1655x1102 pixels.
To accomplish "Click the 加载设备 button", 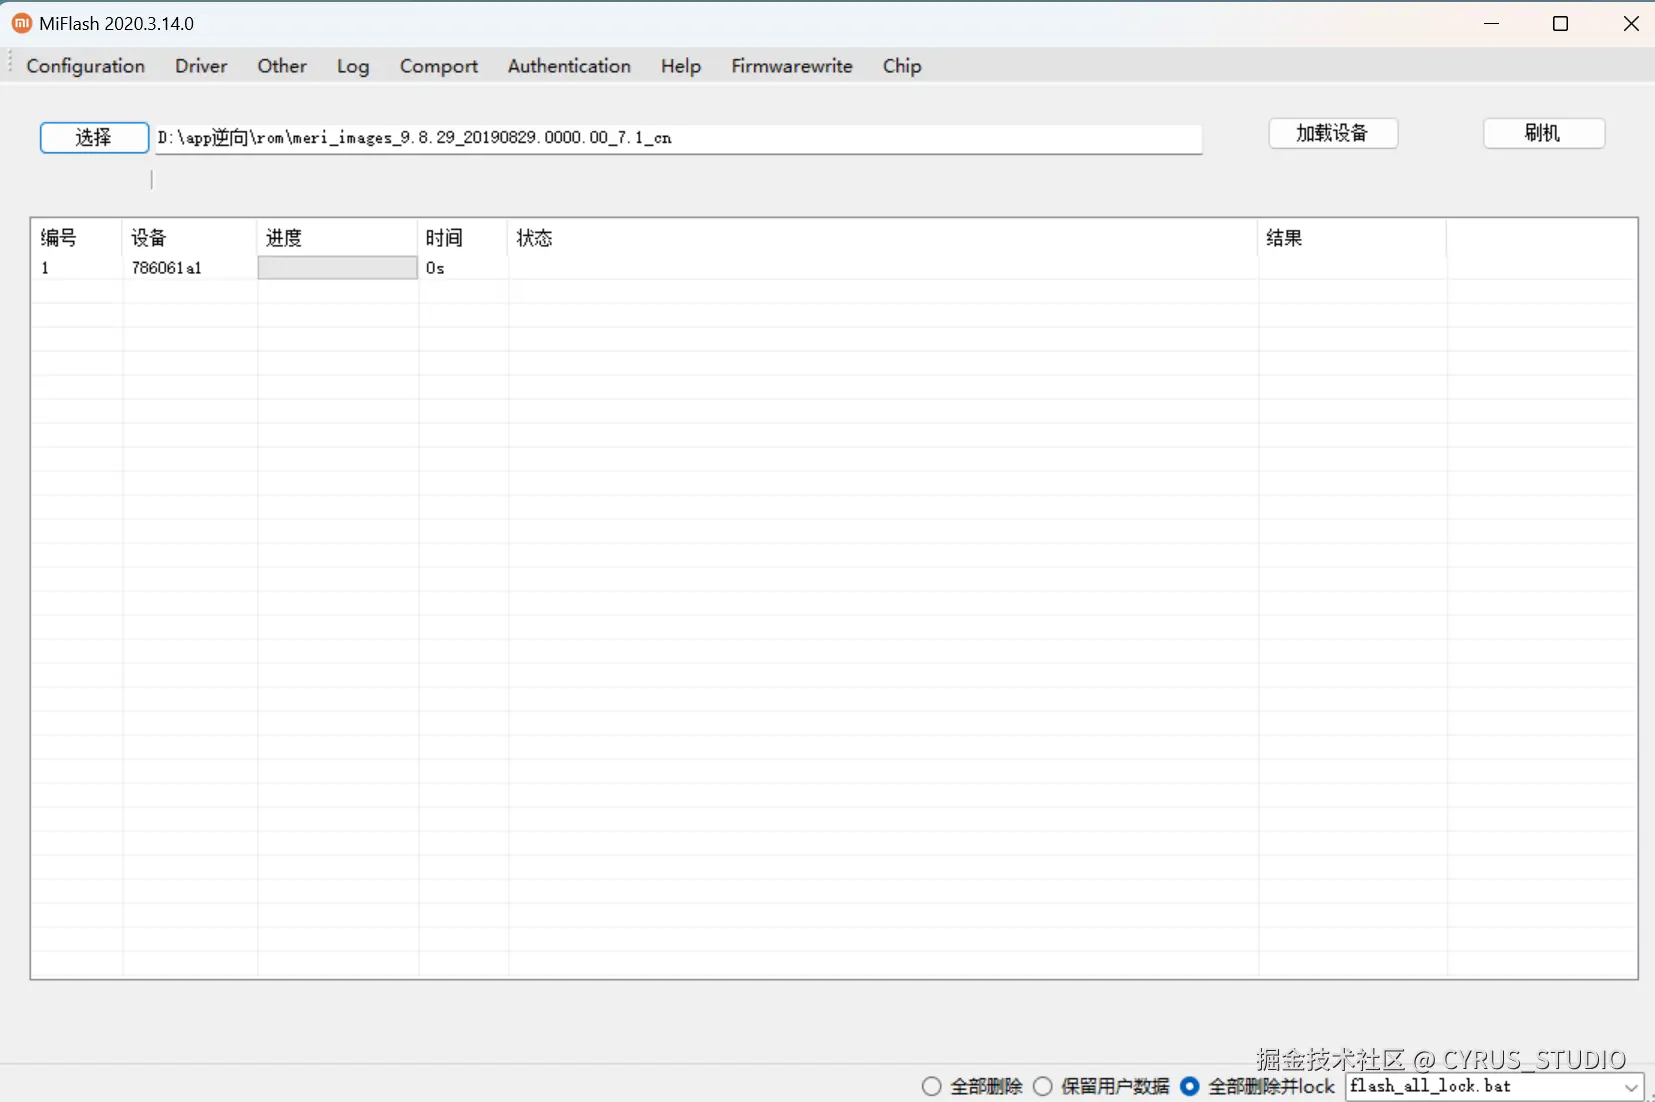I will 1333,133.
